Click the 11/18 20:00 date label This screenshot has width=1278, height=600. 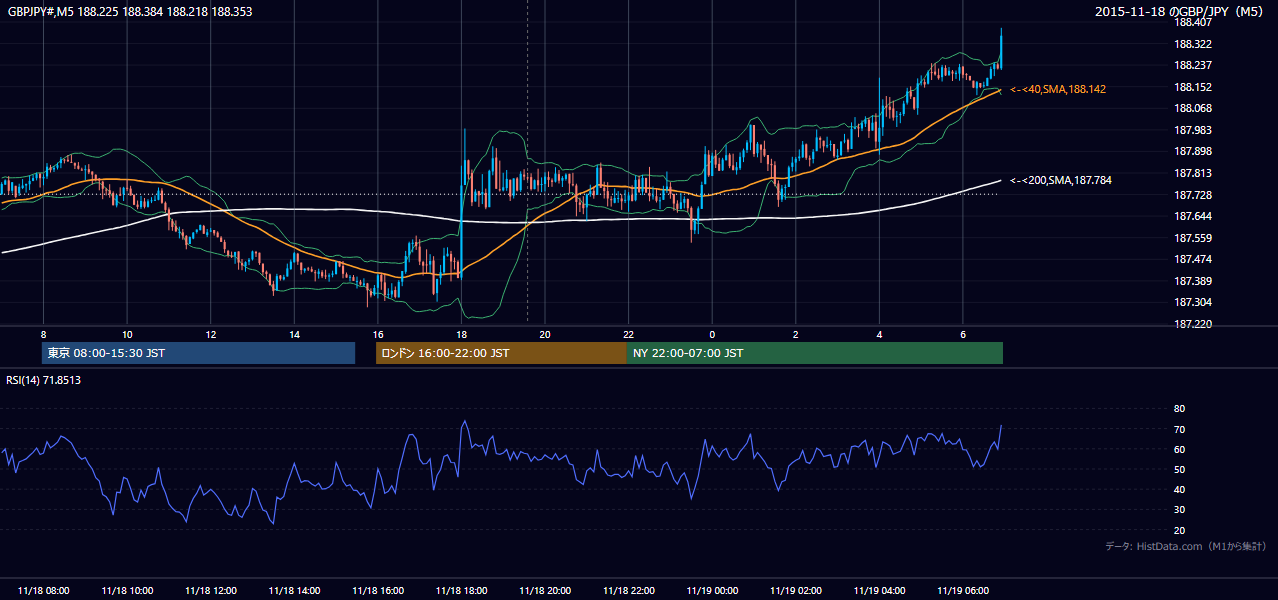pos(545,591)
